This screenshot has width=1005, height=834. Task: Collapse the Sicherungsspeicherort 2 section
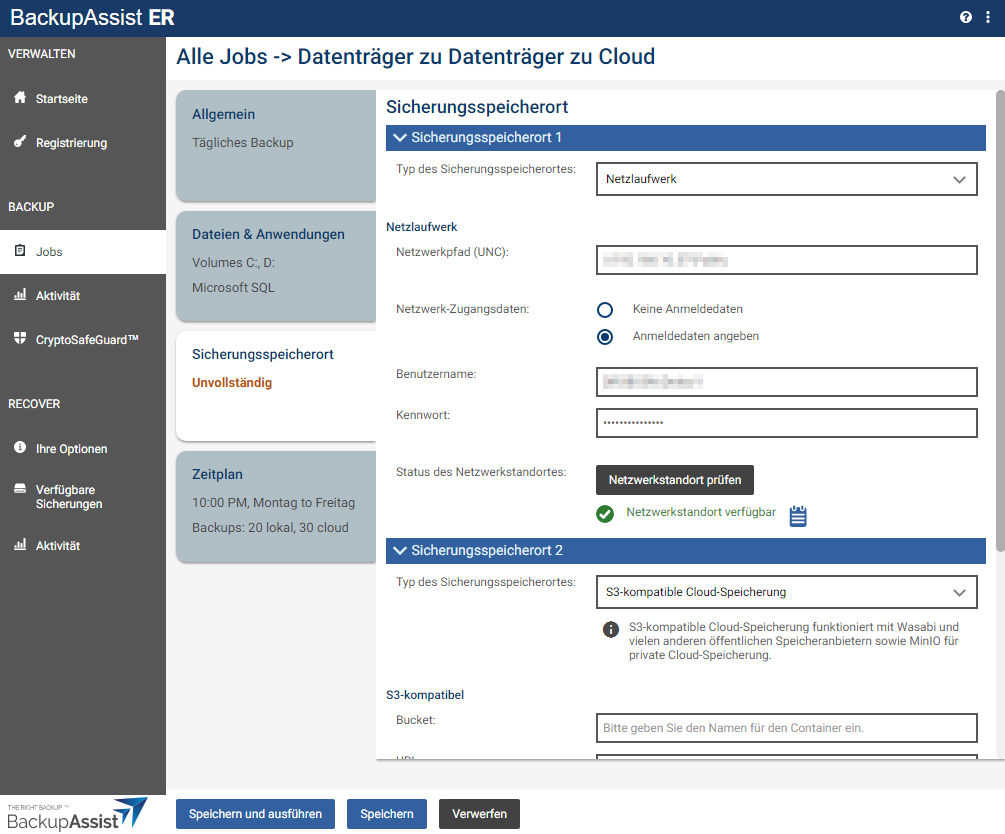click(400, 551)
